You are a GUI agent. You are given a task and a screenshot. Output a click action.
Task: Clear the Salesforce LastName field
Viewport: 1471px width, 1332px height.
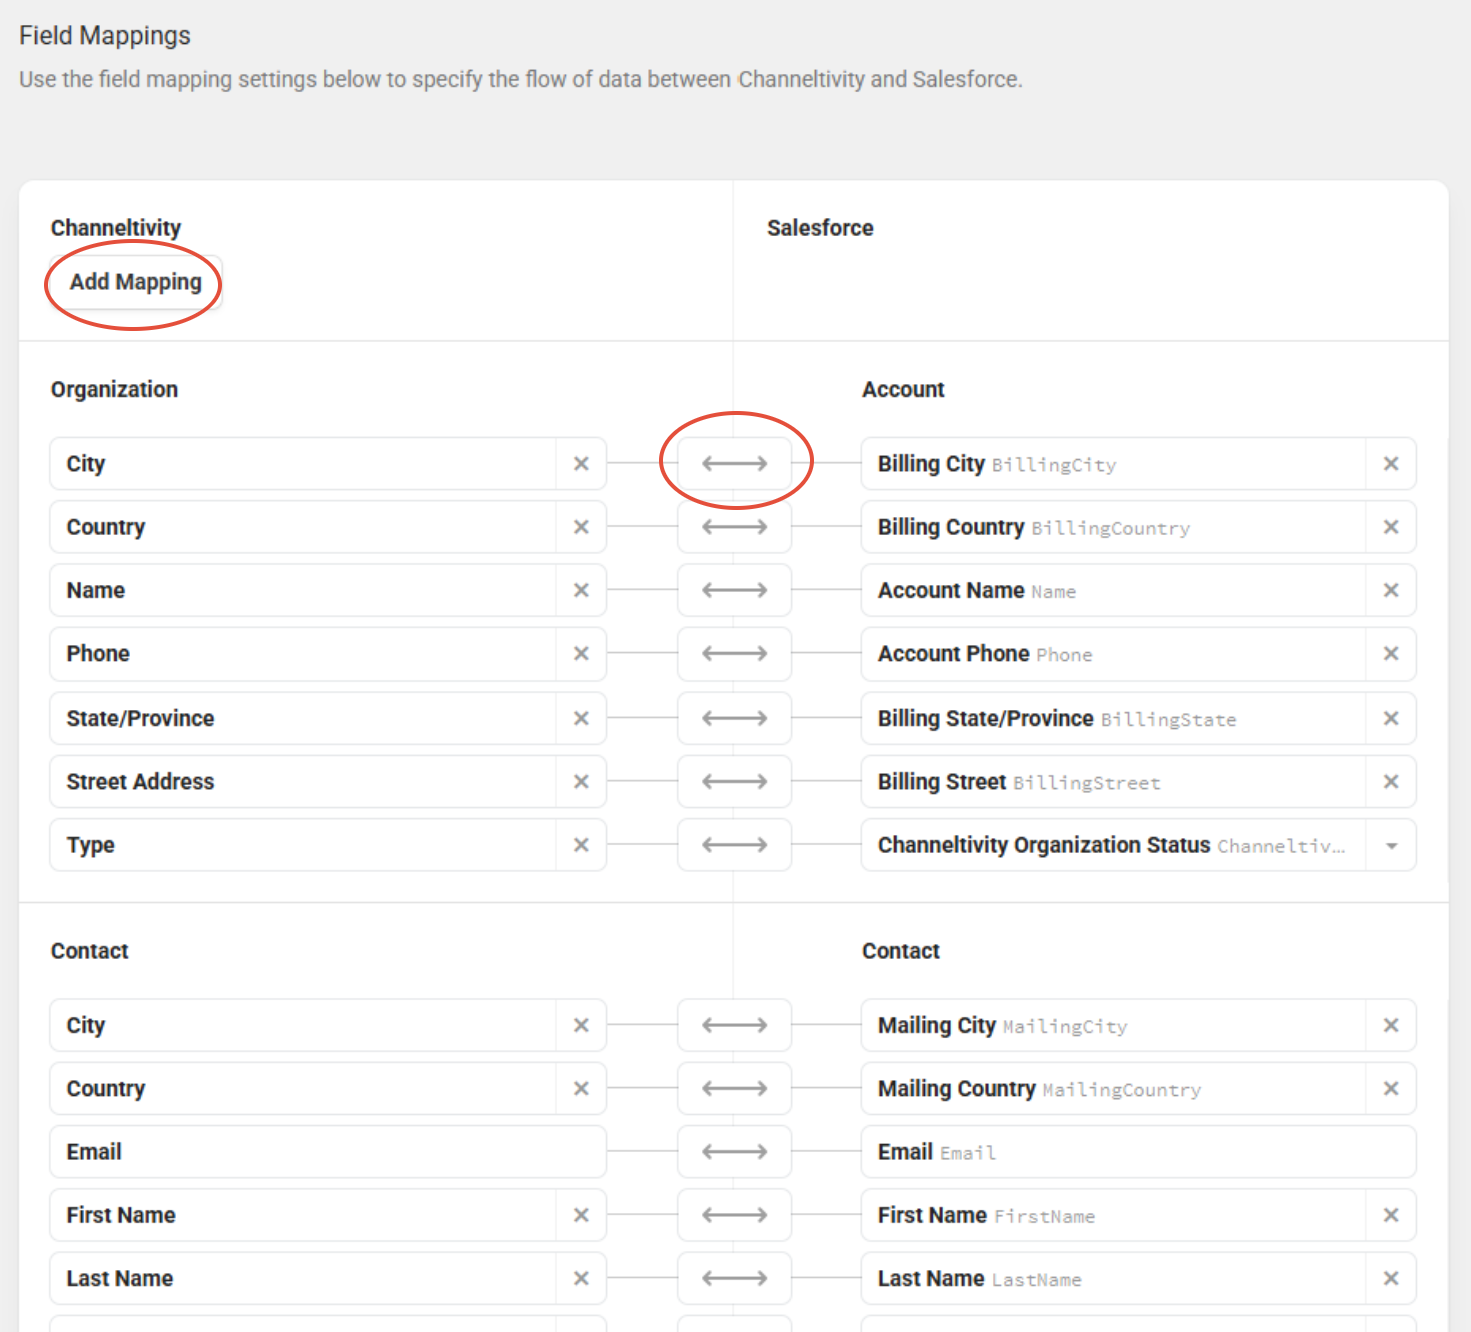point(1391,1278)
